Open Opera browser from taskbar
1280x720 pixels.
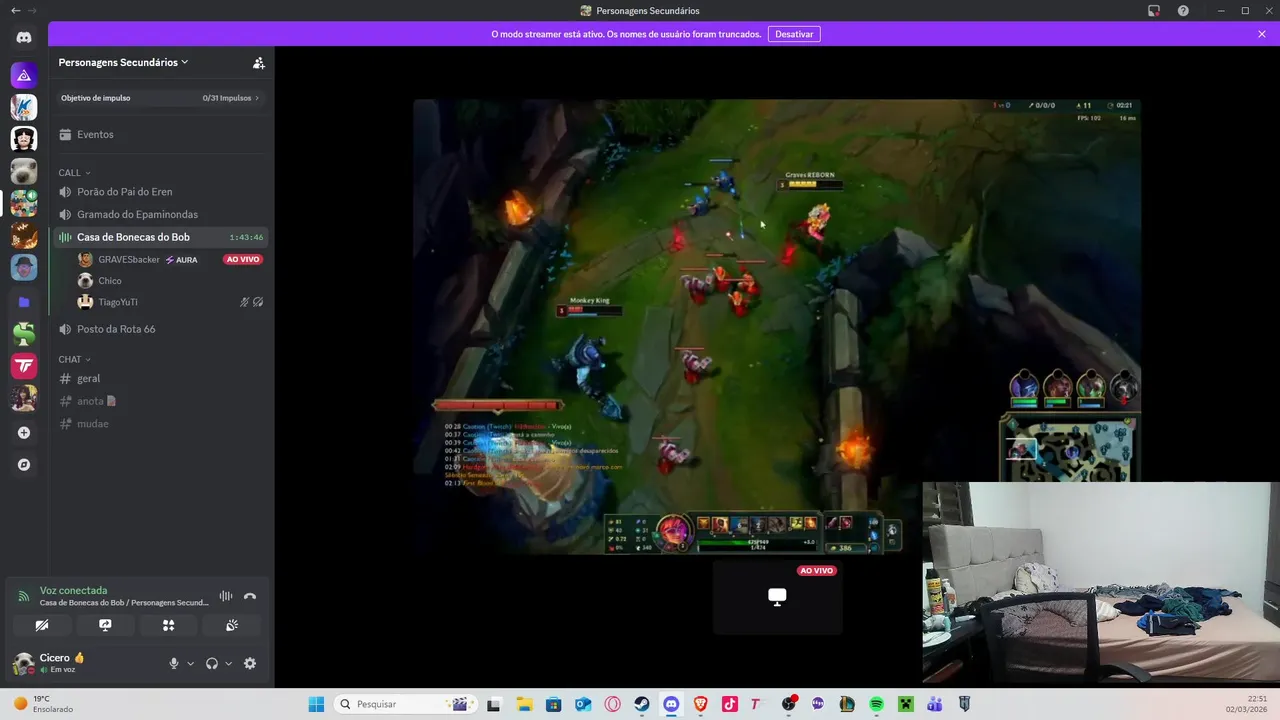[x=612, y=704]
